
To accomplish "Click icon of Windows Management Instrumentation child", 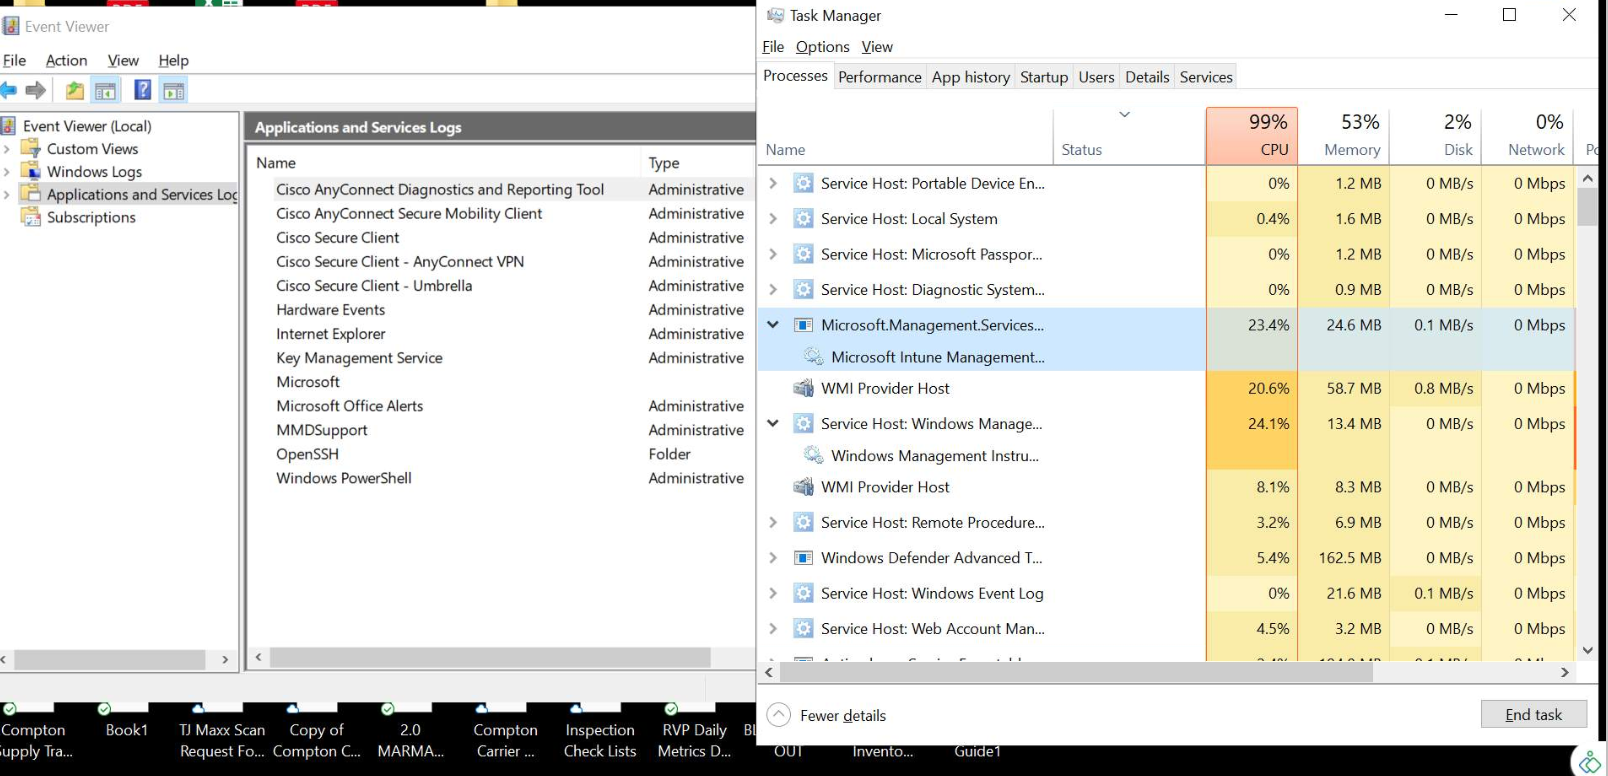I will [814, 455].
